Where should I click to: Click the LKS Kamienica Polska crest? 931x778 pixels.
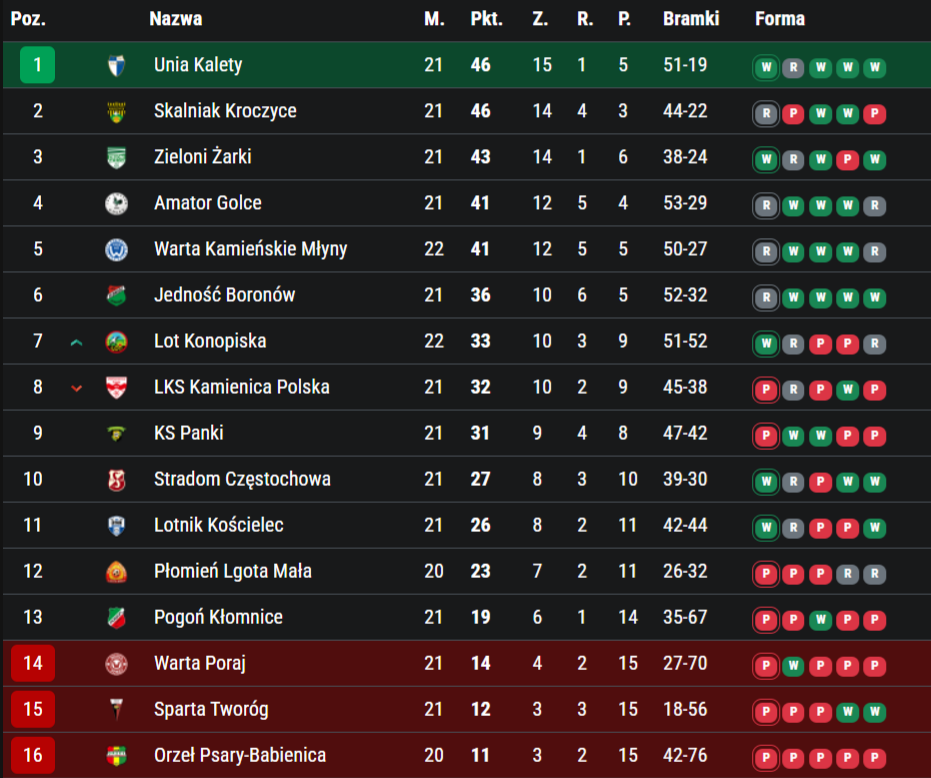[x=117, y=387]
